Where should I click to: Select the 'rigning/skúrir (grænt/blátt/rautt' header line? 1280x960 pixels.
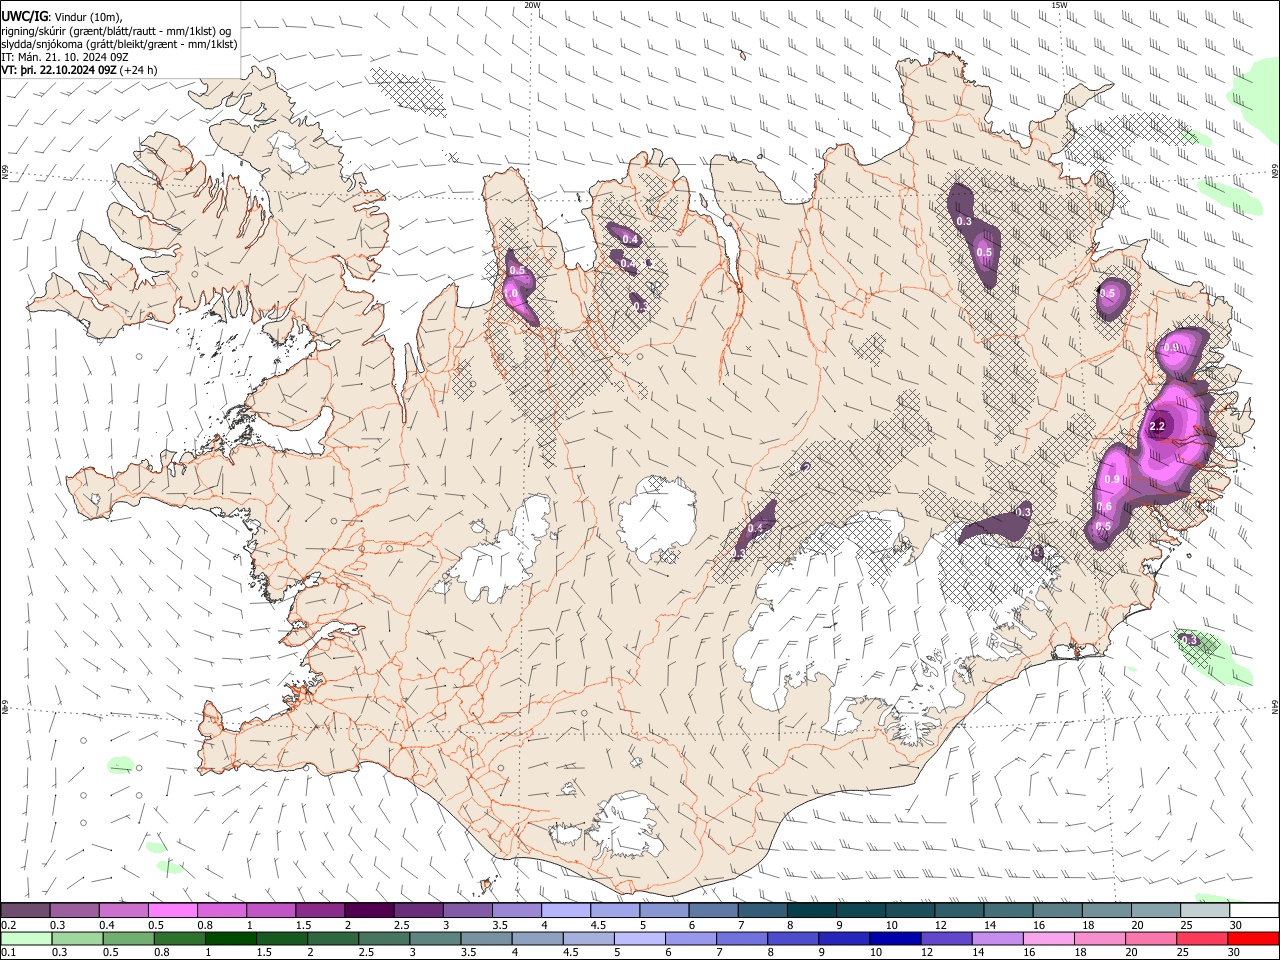click(x=117, y=31)
